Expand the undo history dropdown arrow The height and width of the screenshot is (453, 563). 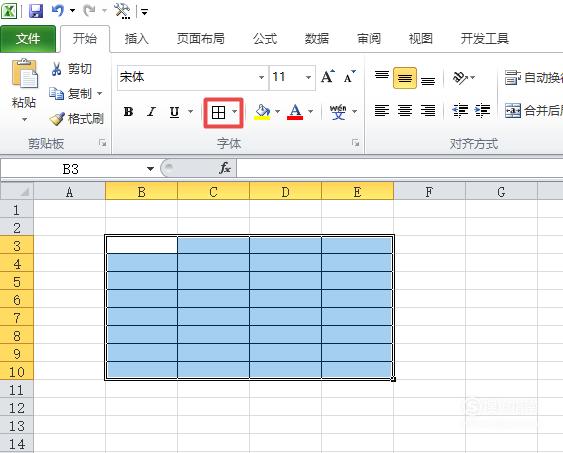point(73,11)
